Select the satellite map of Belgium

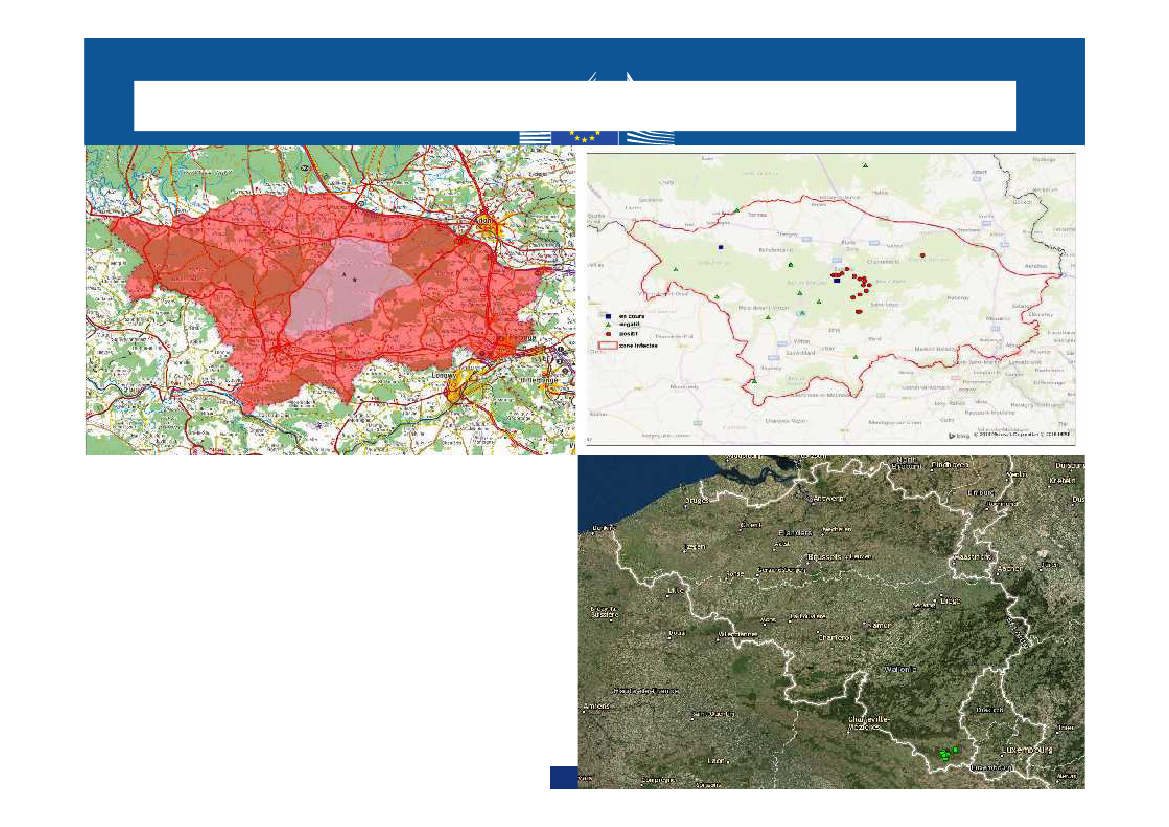tap(830, 620)
